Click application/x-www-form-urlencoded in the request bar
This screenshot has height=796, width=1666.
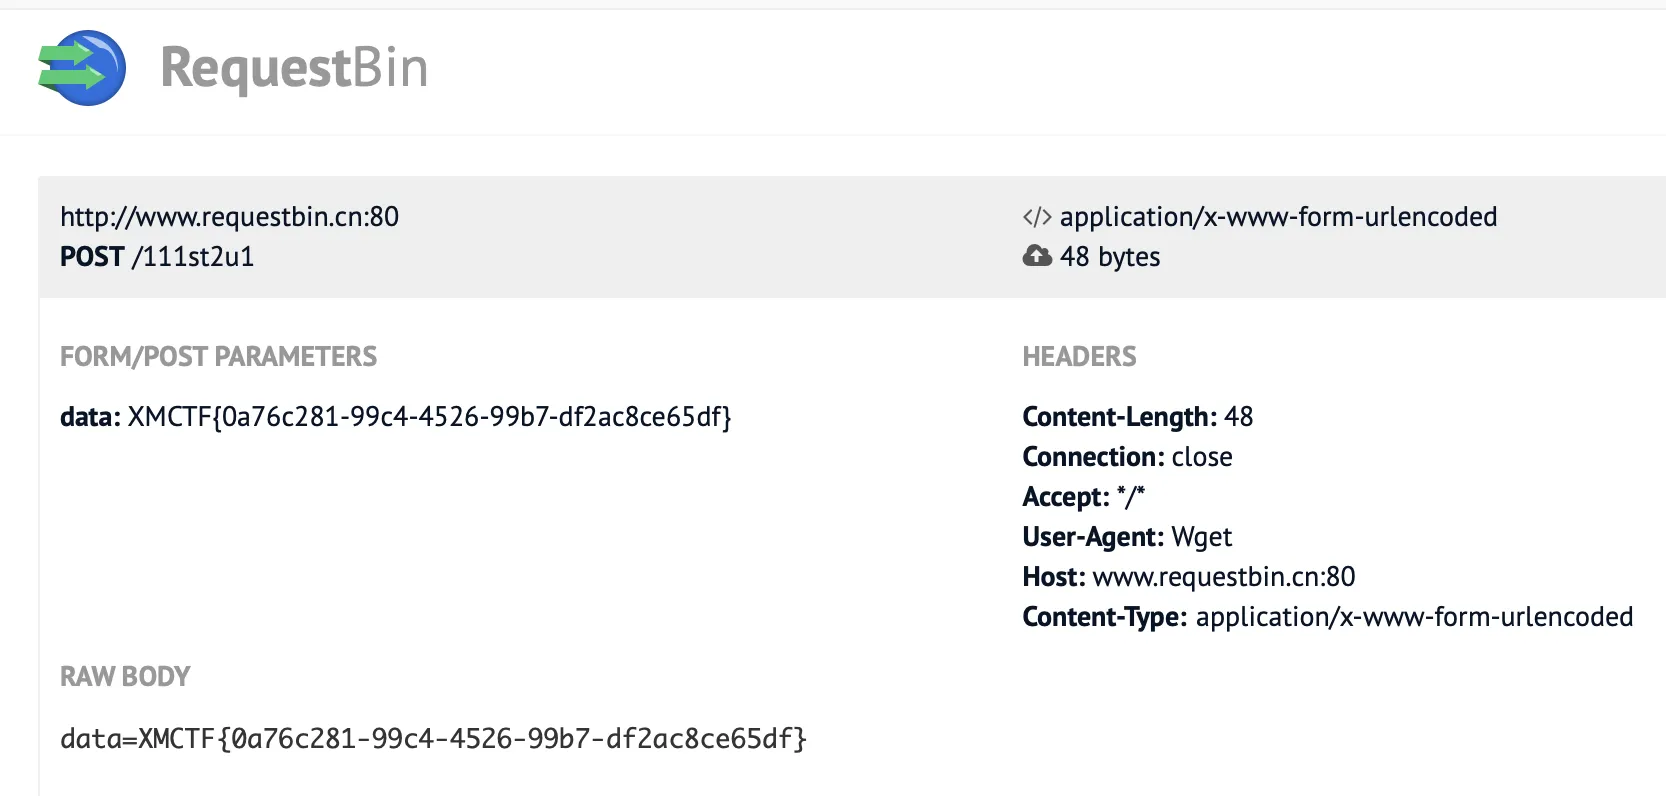click(1278, 217)
